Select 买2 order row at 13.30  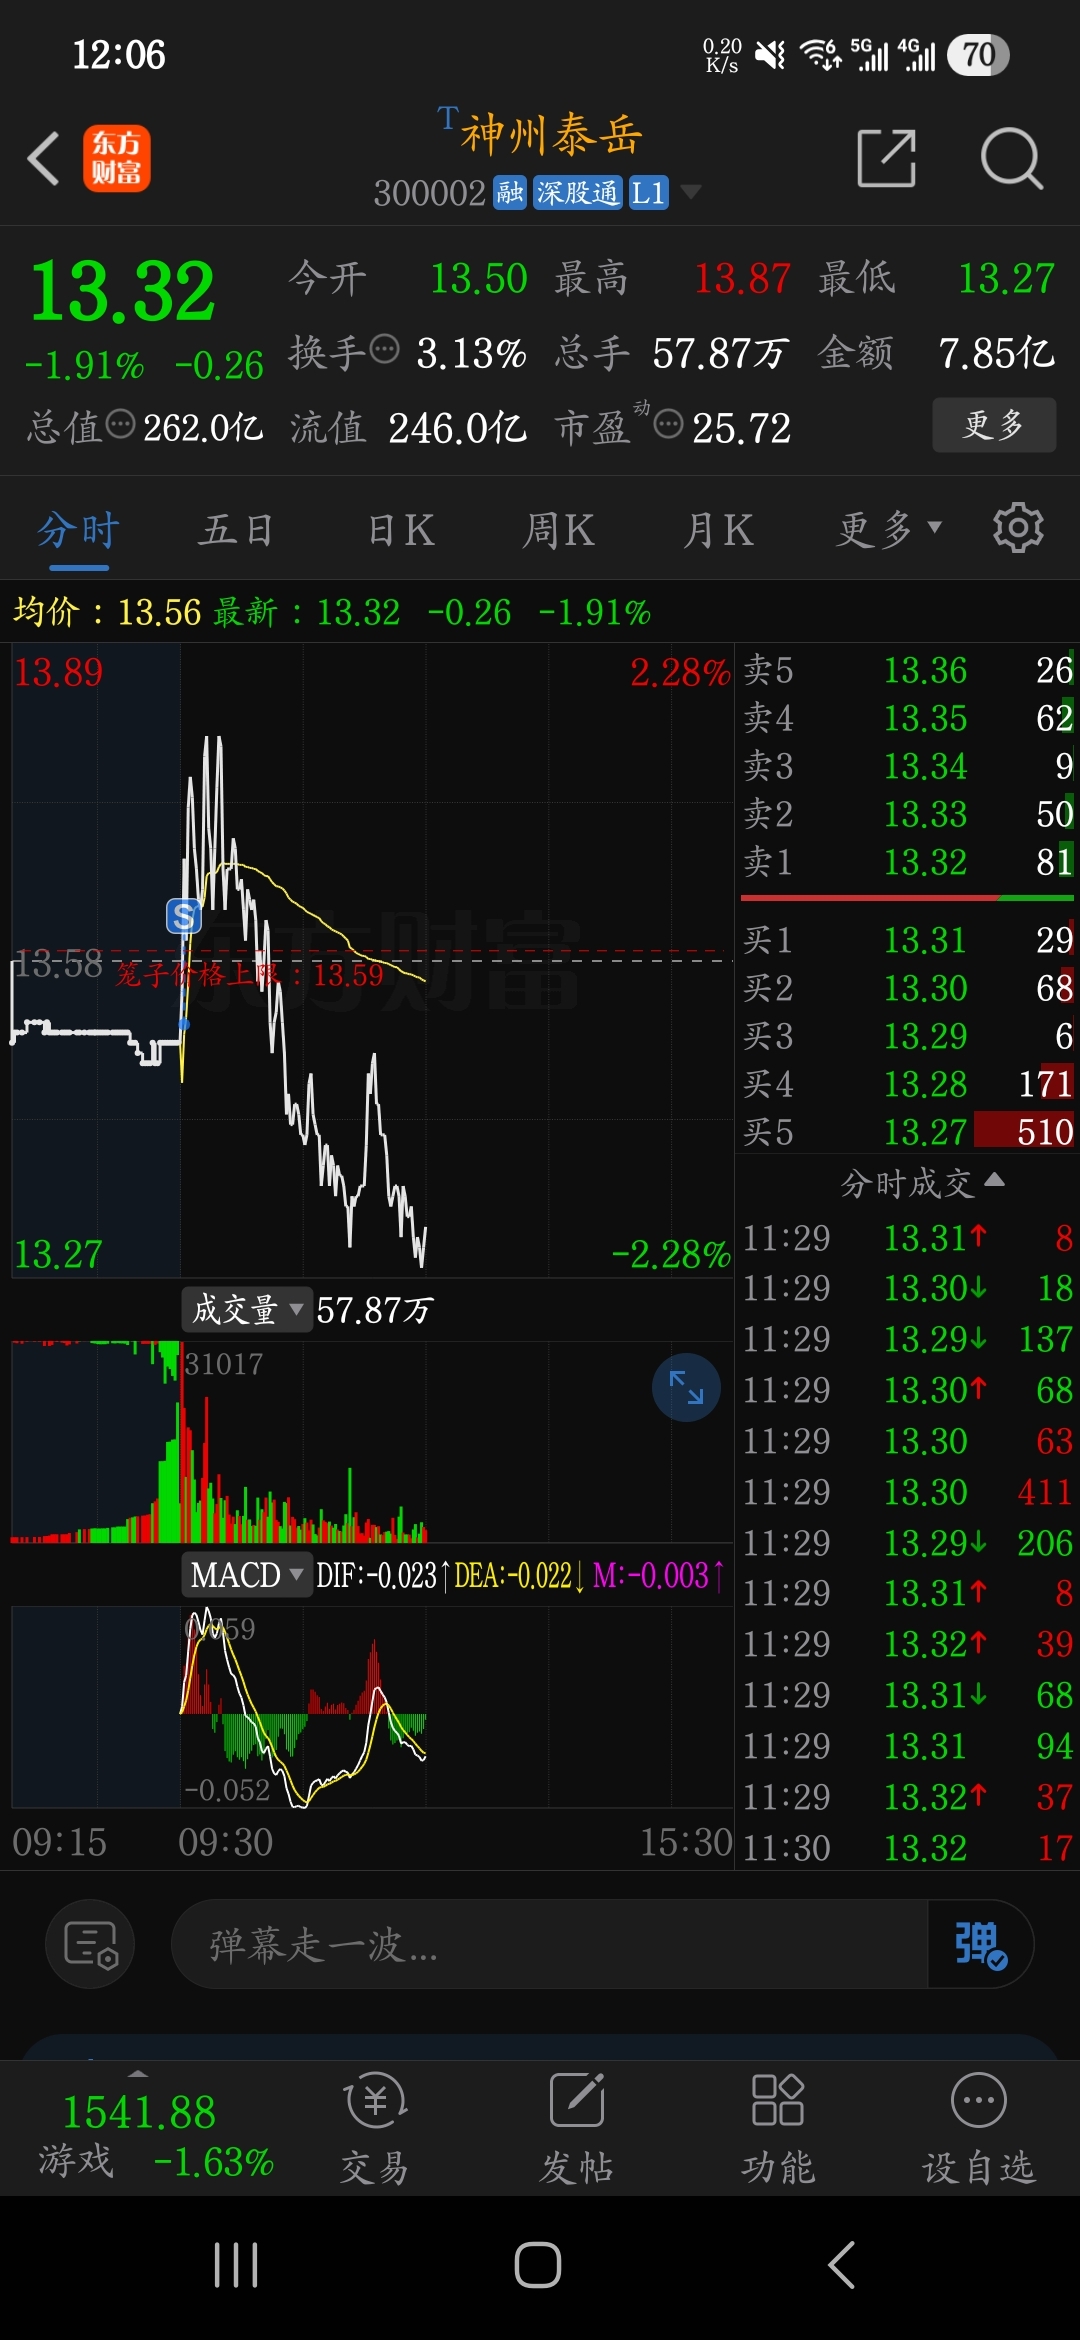(x=908, y=987)
